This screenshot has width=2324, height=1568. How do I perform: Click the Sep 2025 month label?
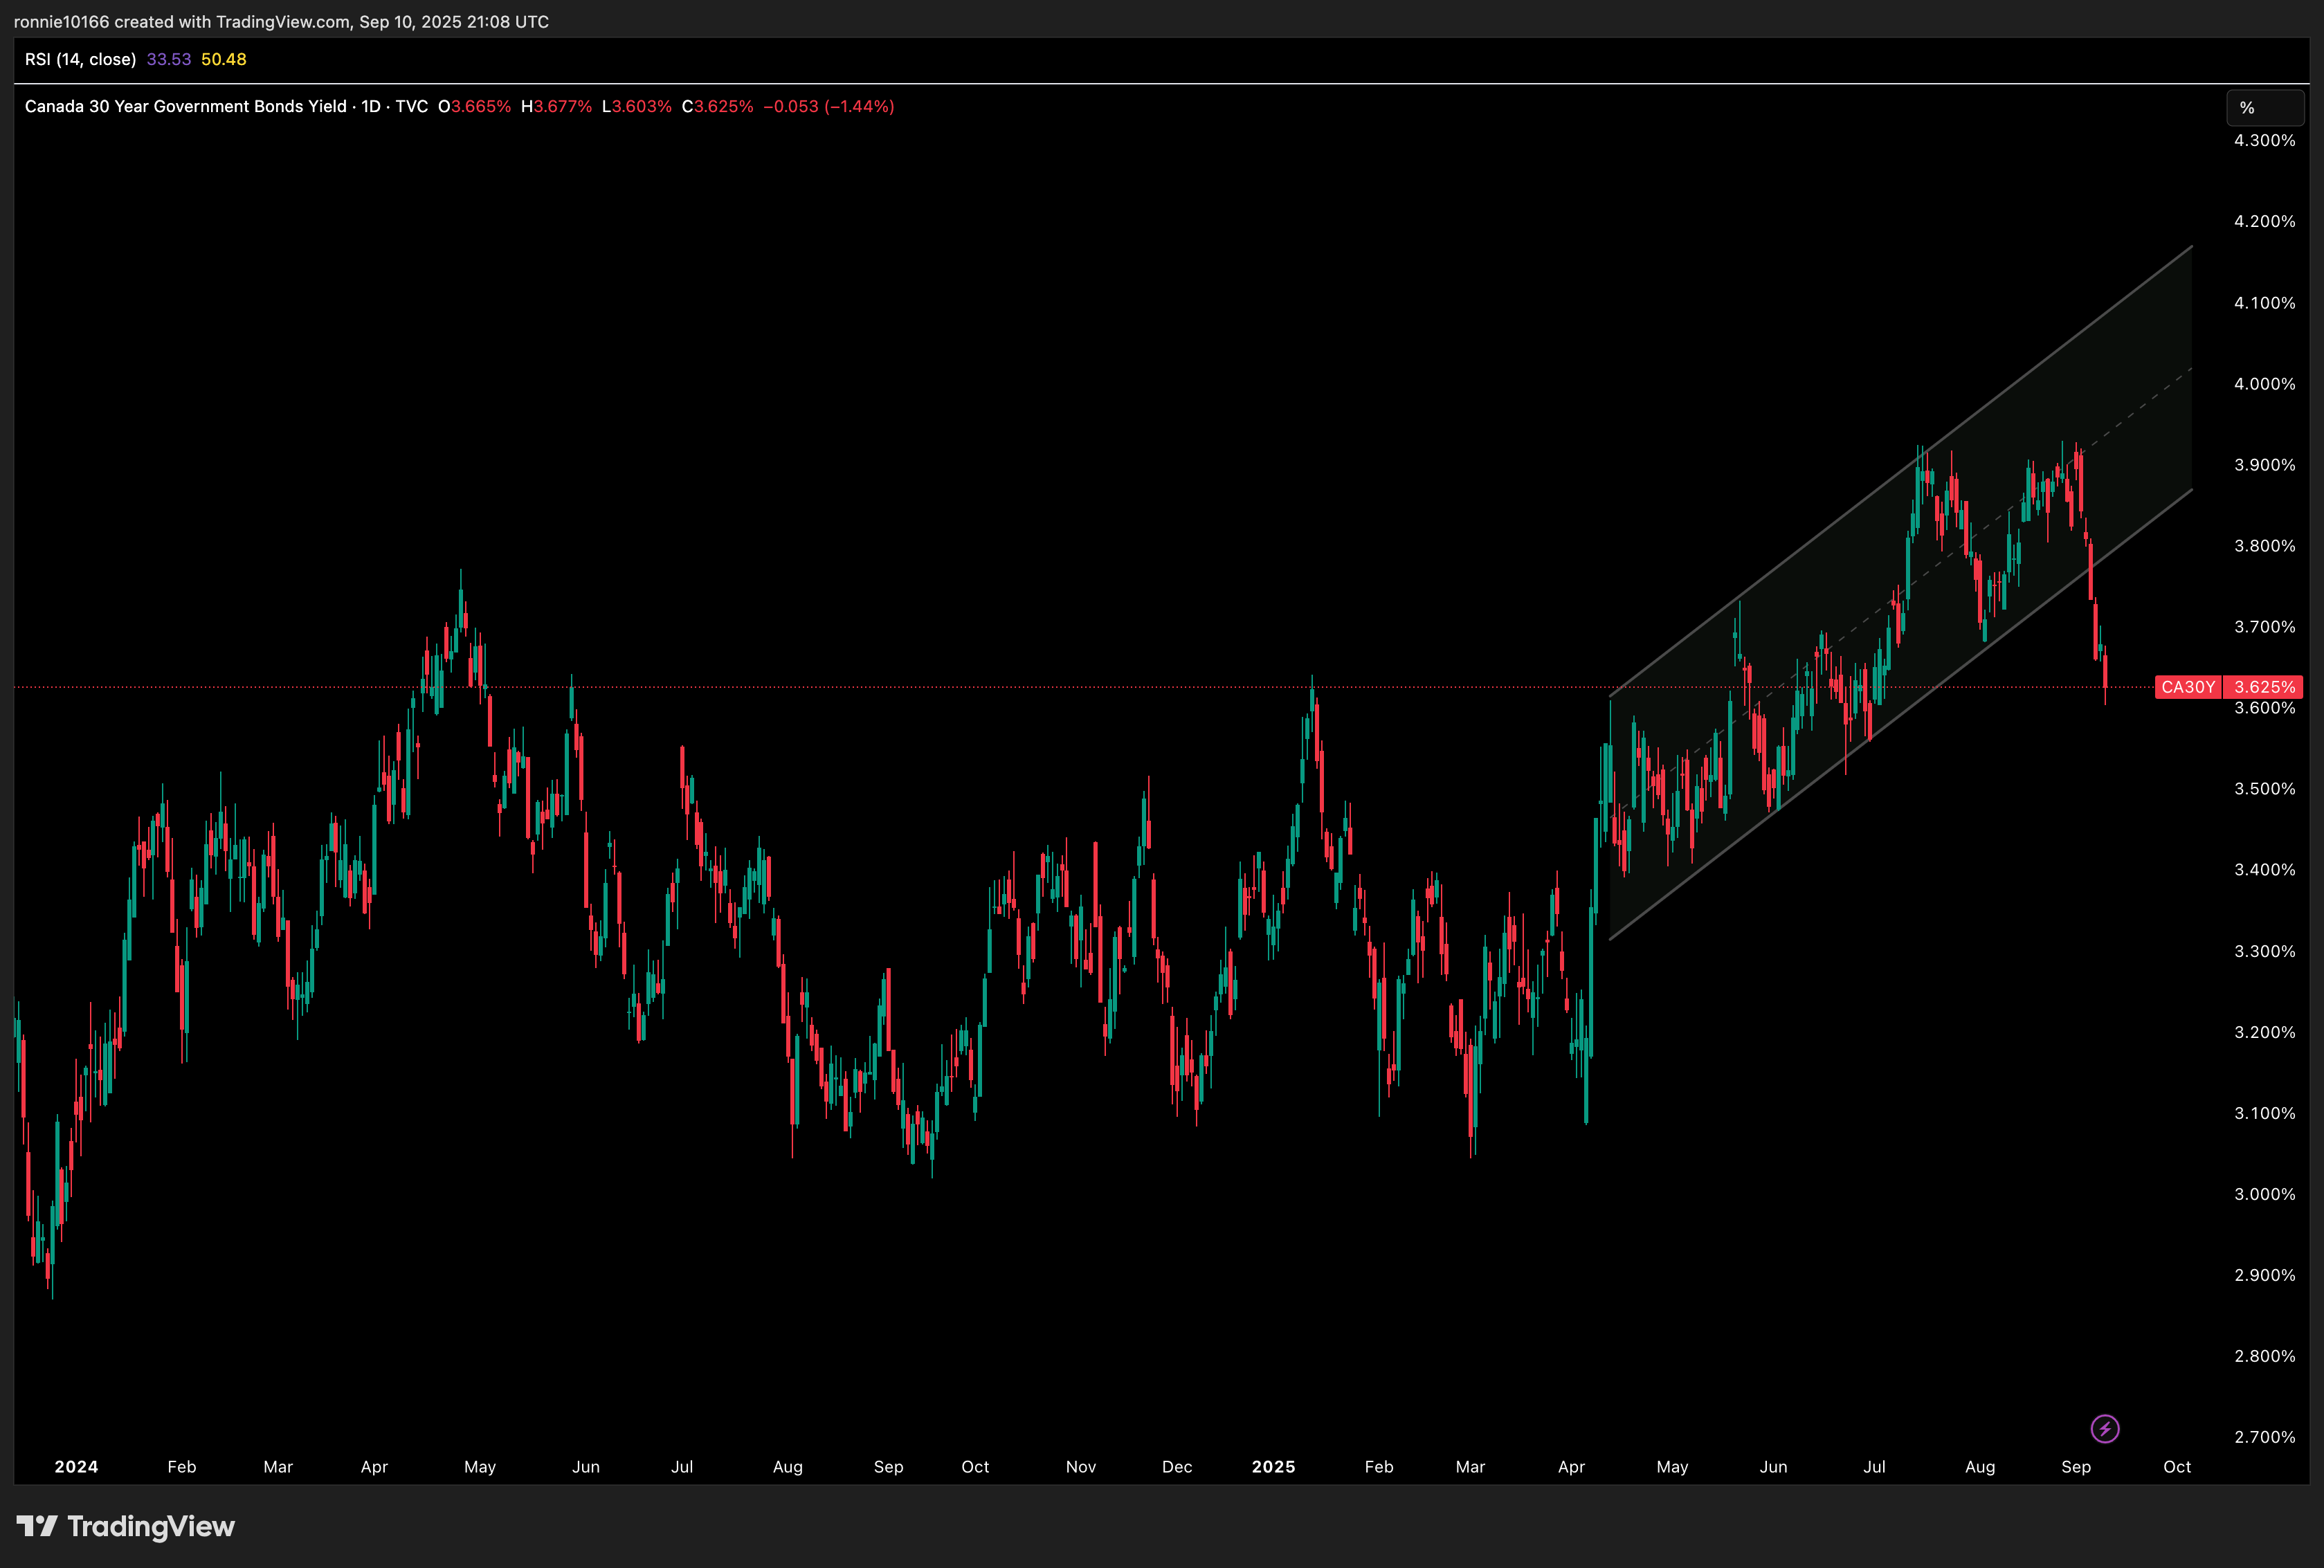(x=2075, y=1466)
